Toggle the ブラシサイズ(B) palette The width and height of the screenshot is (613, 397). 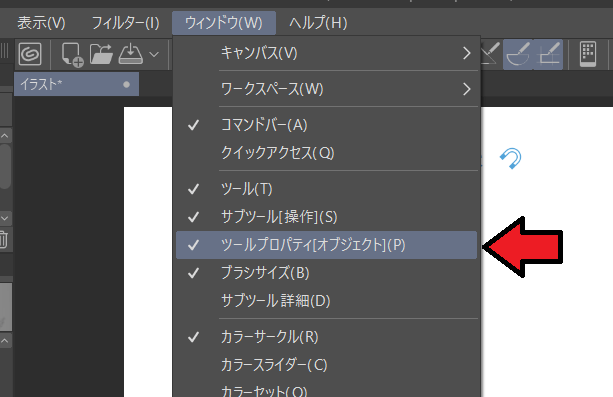pos(326,273)
